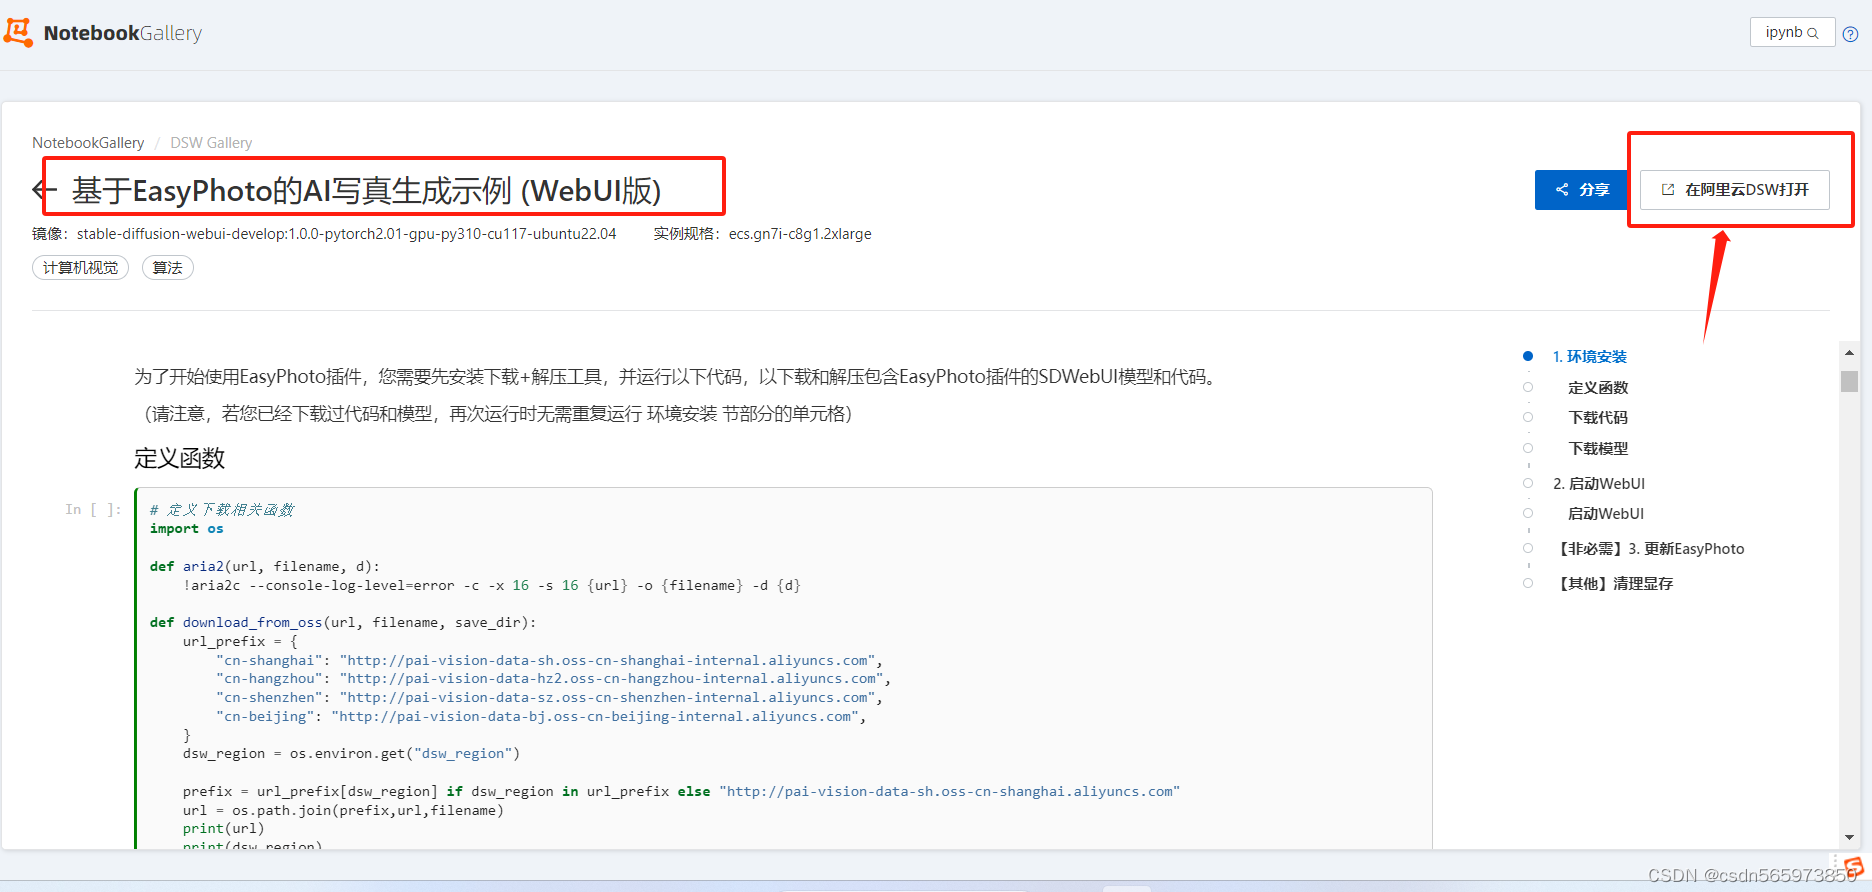Jump to 1. 环境安装 in outline
Viewport: 1872px width, 892px height.
pyautogui.click(x=1589, y=356)
